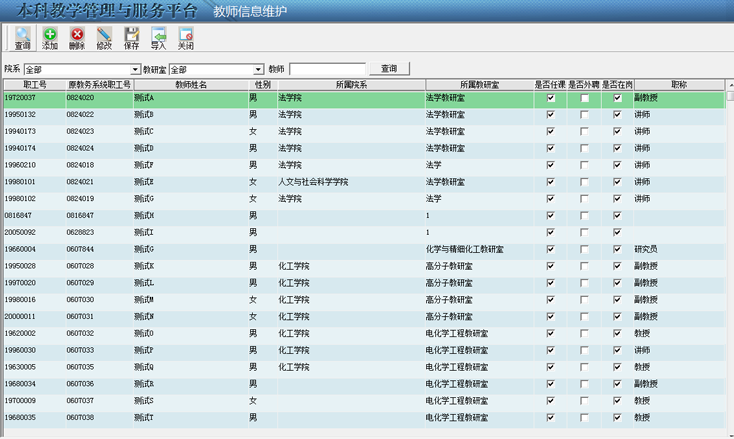This screenshot has width=734, height=439.
Task: Open the 院系 department dropdown
Action: click(x=136, y=70)
